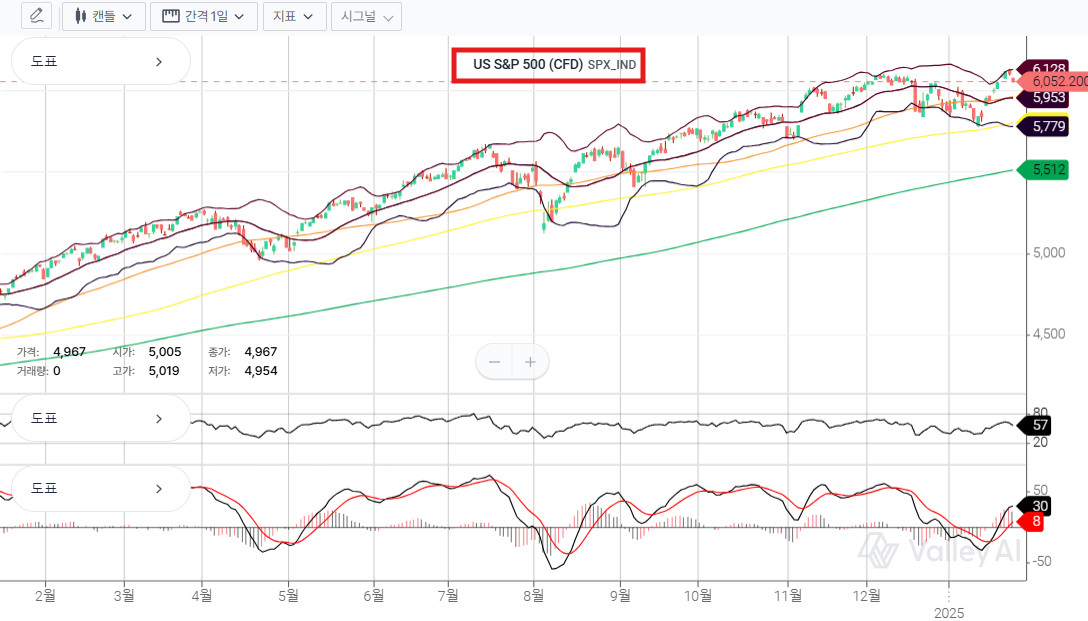Expand the 도표 panel on RSI chart
The image size is (1088, 621).
[100, 418]
